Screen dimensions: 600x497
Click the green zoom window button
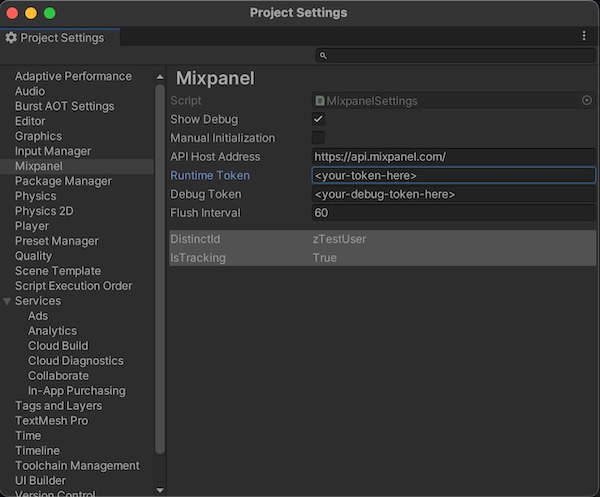click(50, 13)
